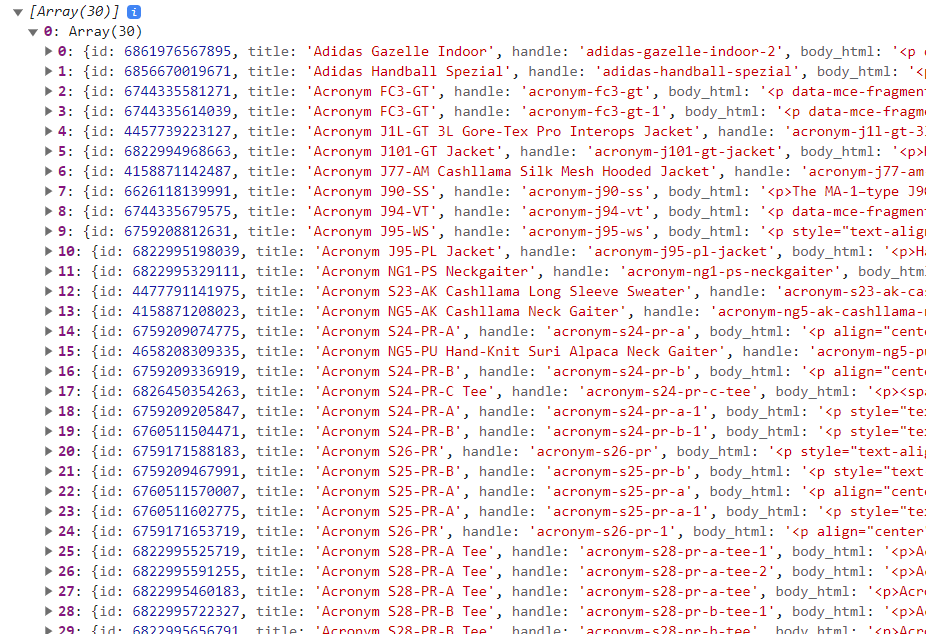
Task: Expand item 2 with id 6744335581271
Action: tap(49, 92)
